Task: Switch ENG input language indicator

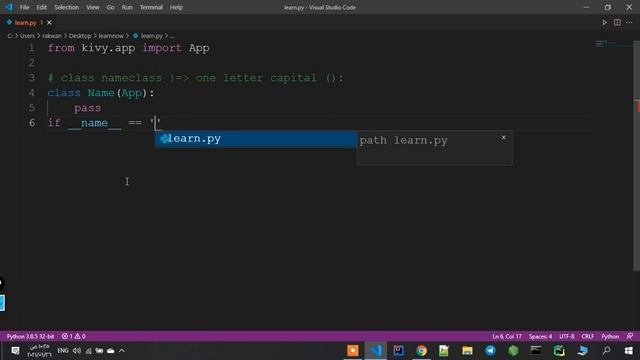Action: 62,351
